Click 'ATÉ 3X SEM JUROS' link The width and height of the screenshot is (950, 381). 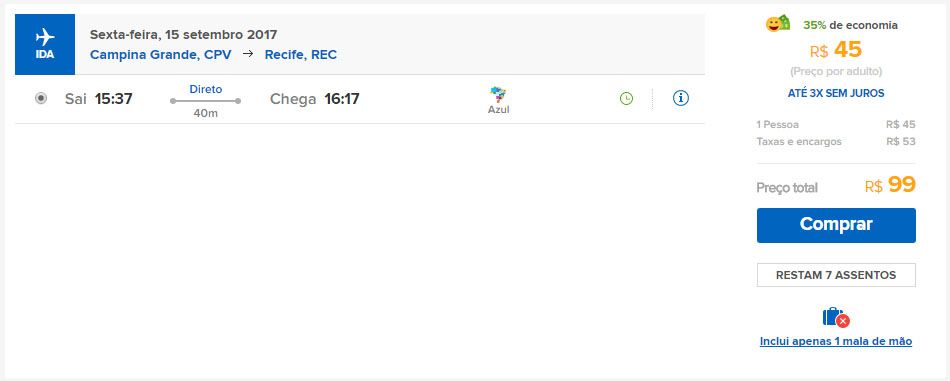[x=836, y=93]
